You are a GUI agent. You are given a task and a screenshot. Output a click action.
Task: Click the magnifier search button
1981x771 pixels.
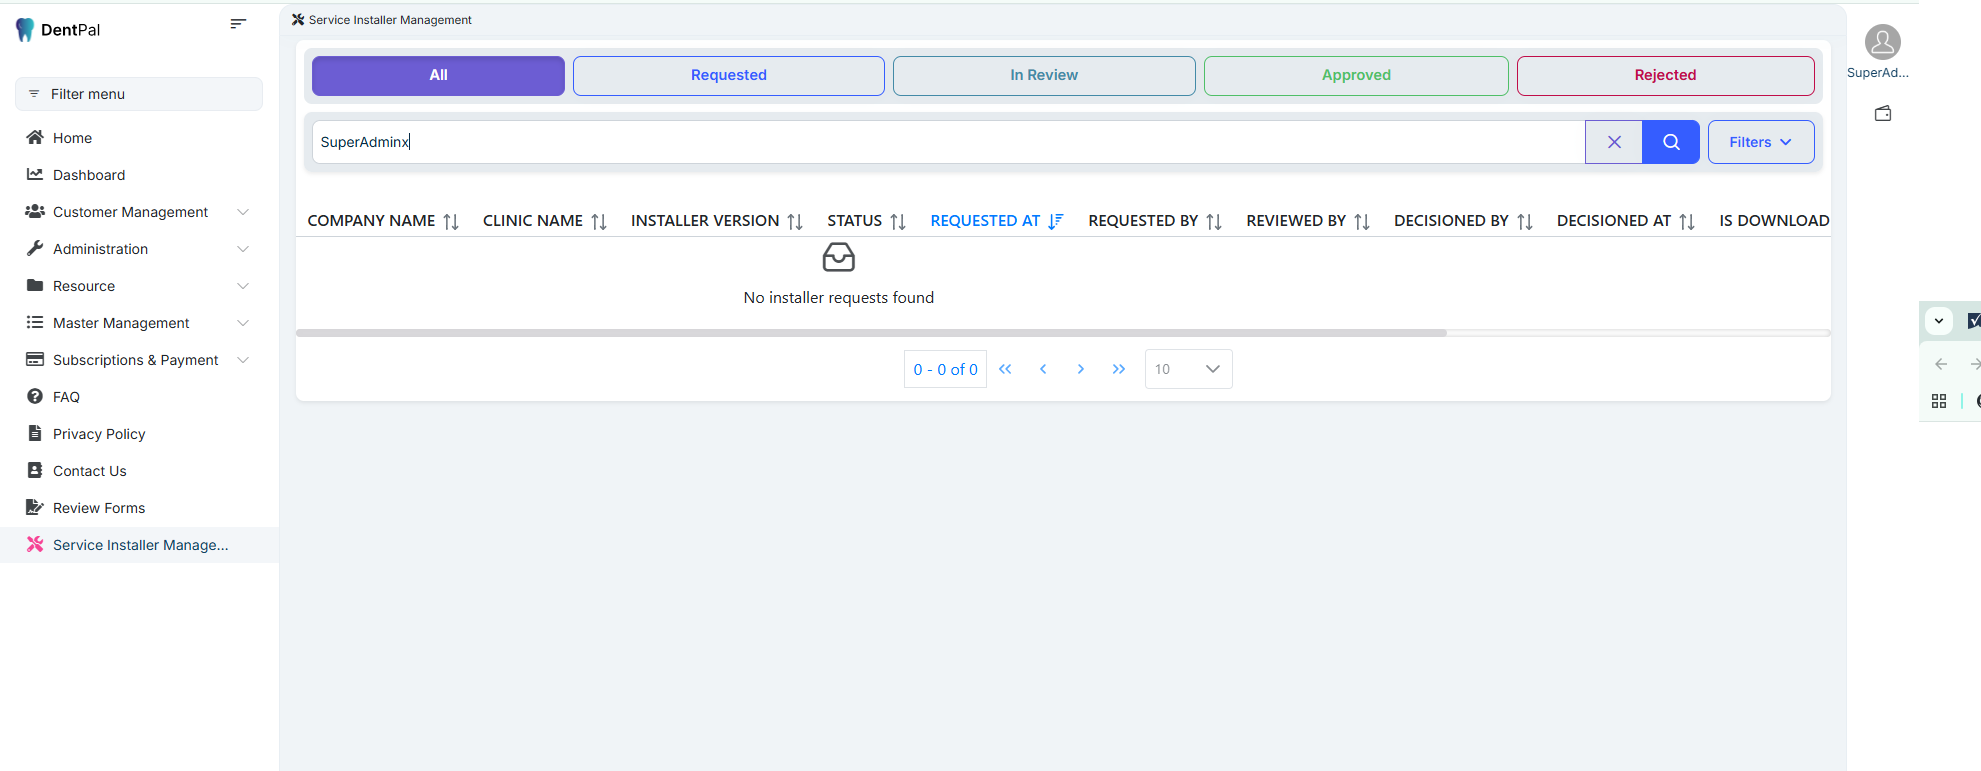pyautogui.click(x=1670, y=142)
